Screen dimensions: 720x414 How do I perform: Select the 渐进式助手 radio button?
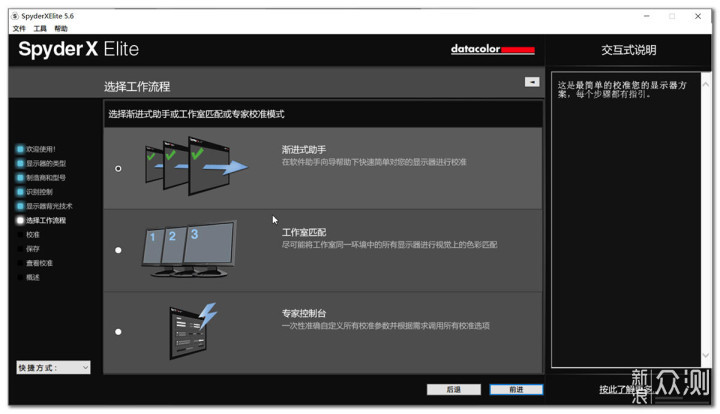pyautogui.click(x=118, y=168)
